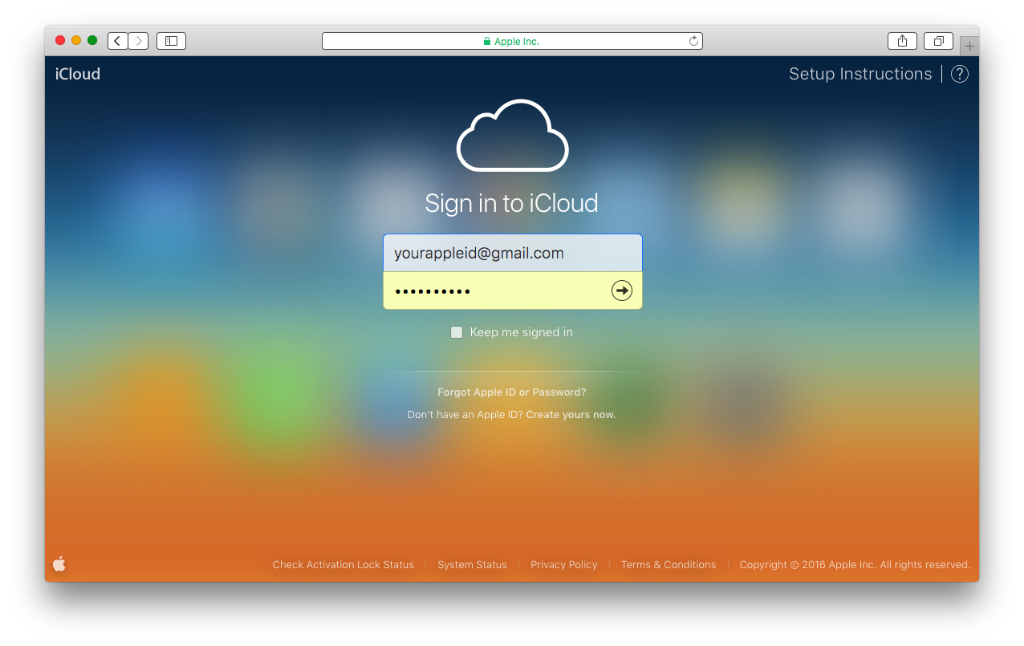Click the iCloud title at top left
Image resolution: width=1024 pixels, height=646 pixels.
click(78, 74)
